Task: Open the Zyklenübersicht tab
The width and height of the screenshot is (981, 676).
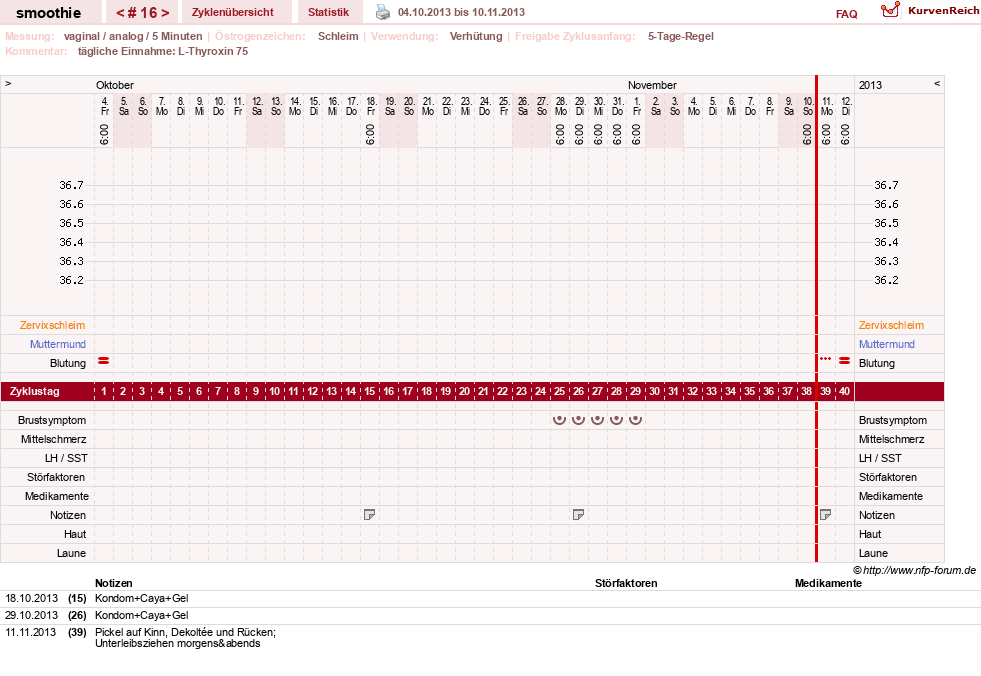Action: tap(233, 12)
